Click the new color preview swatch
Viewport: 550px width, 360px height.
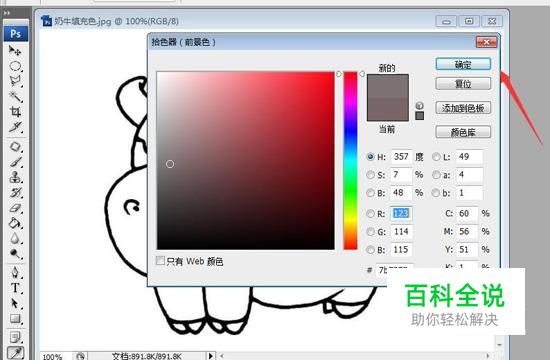tap(388, 86)
